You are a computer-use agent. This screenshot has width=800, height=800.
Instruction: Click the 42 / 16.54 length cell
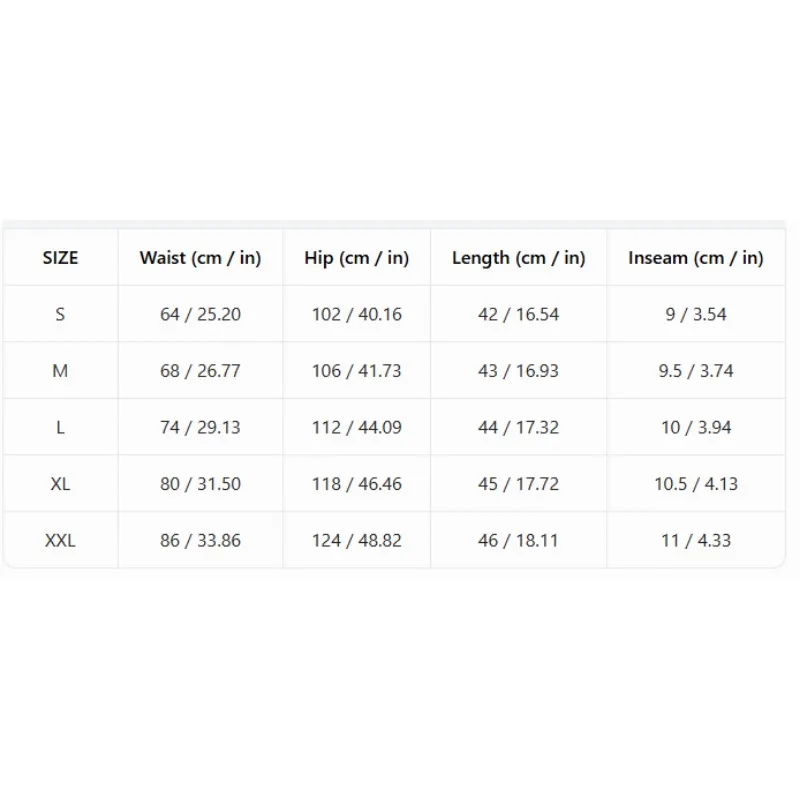(x=518, y=314)
